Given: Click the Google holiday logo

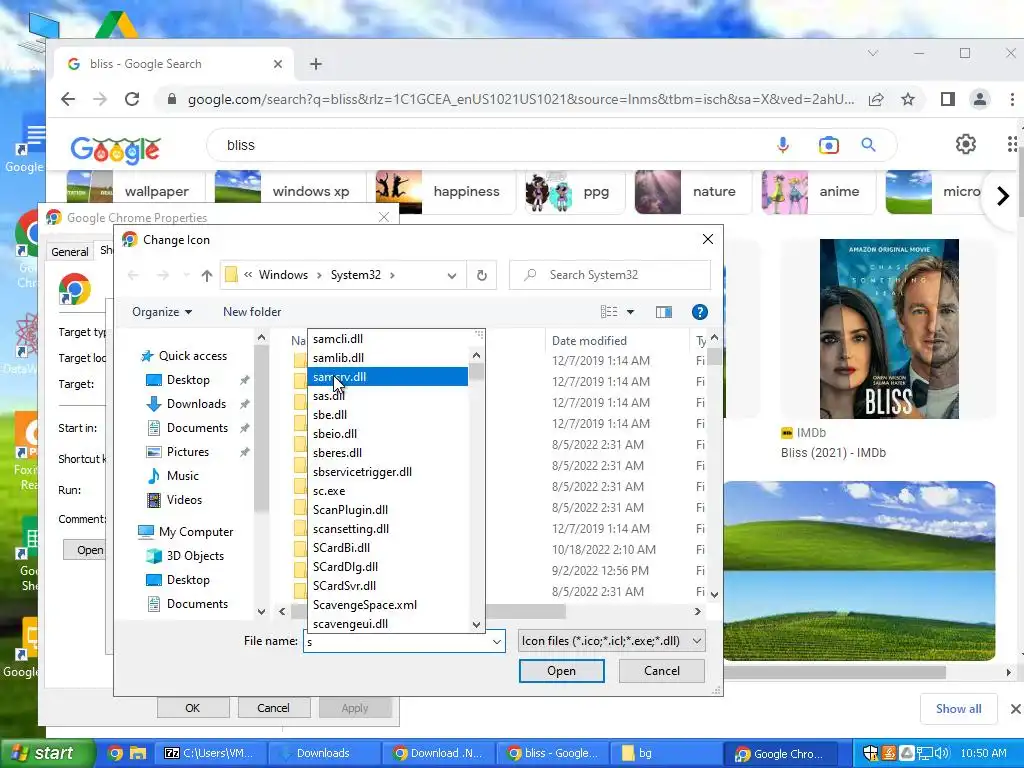Looking at the screenshot, I should [115, 150].
